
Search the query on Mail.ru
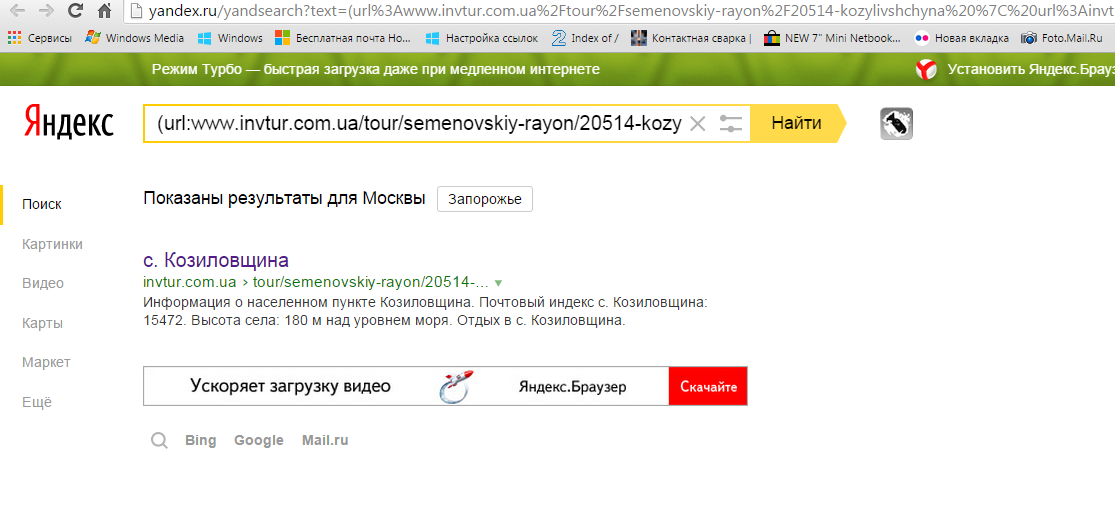[x=325, y=441]
